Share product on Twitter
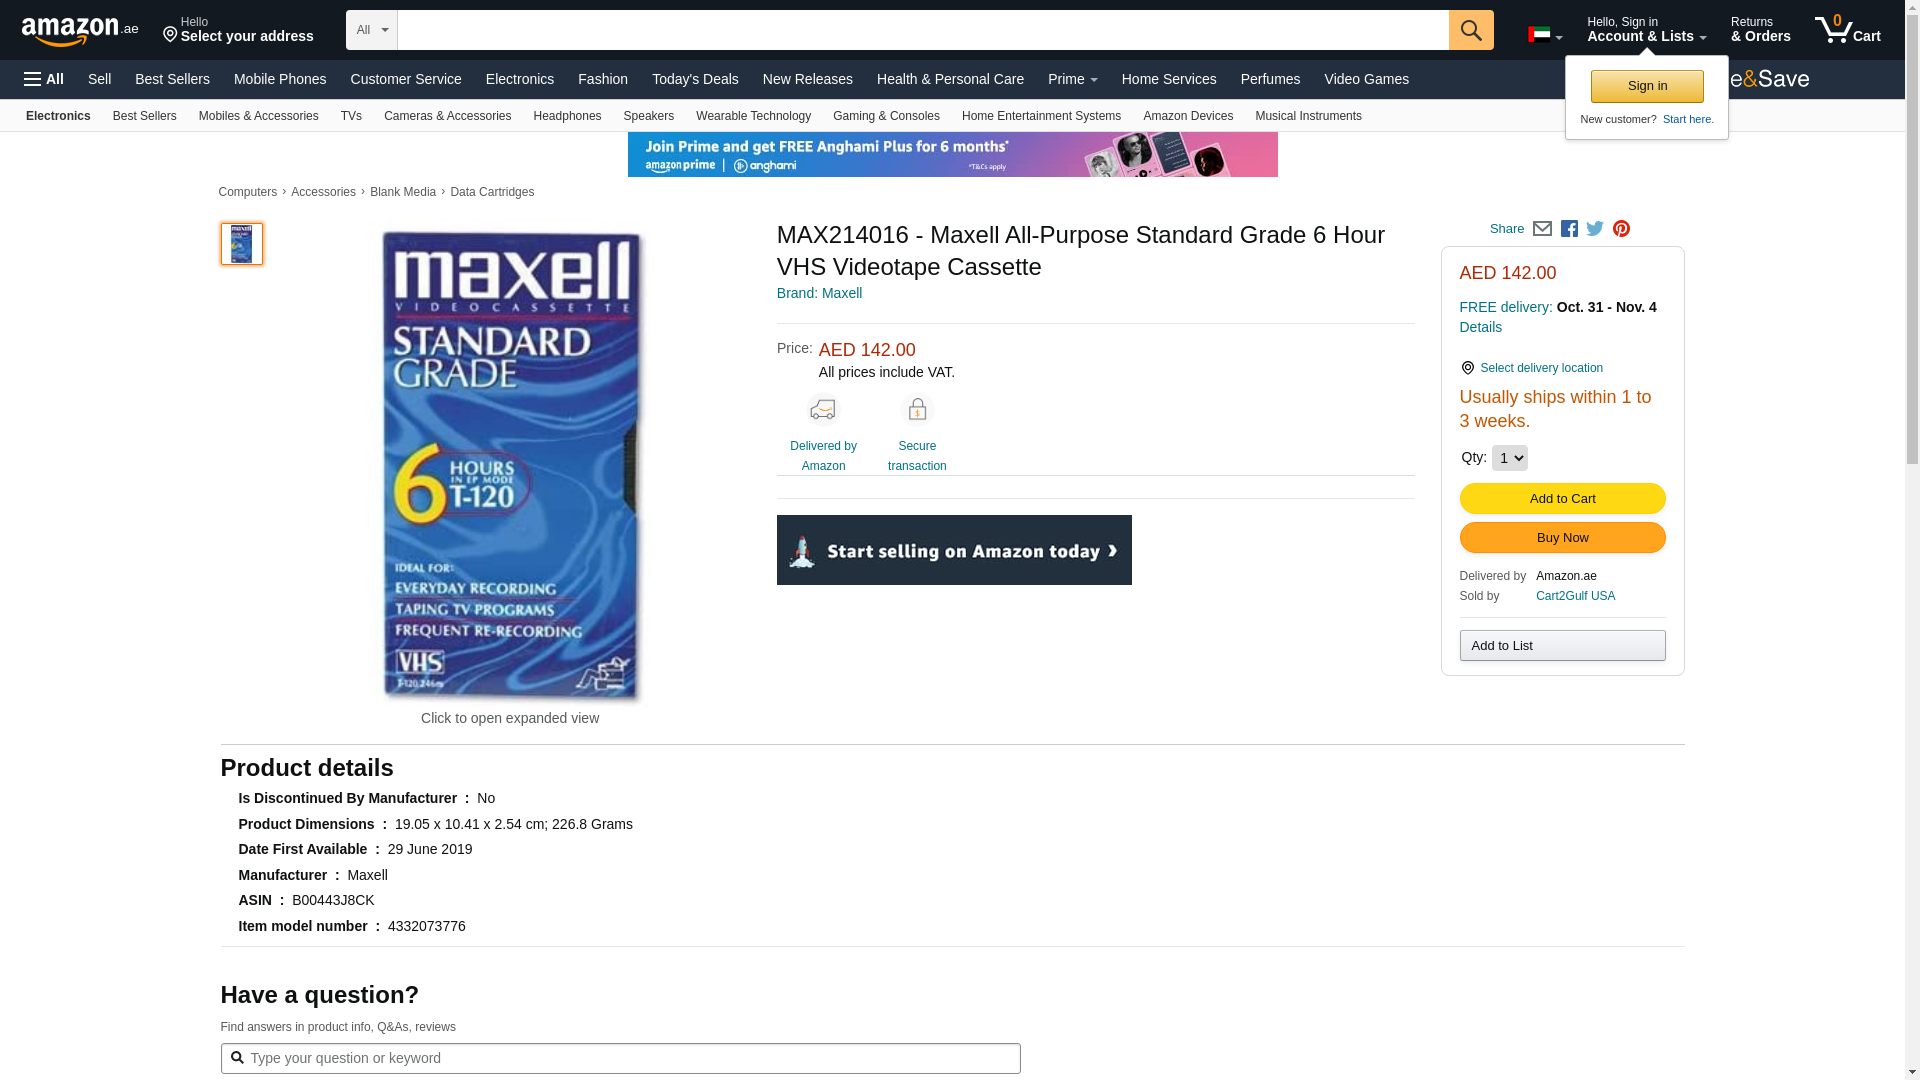The width and height of the screenshot is (1920, 1080). pos(1595,229)
